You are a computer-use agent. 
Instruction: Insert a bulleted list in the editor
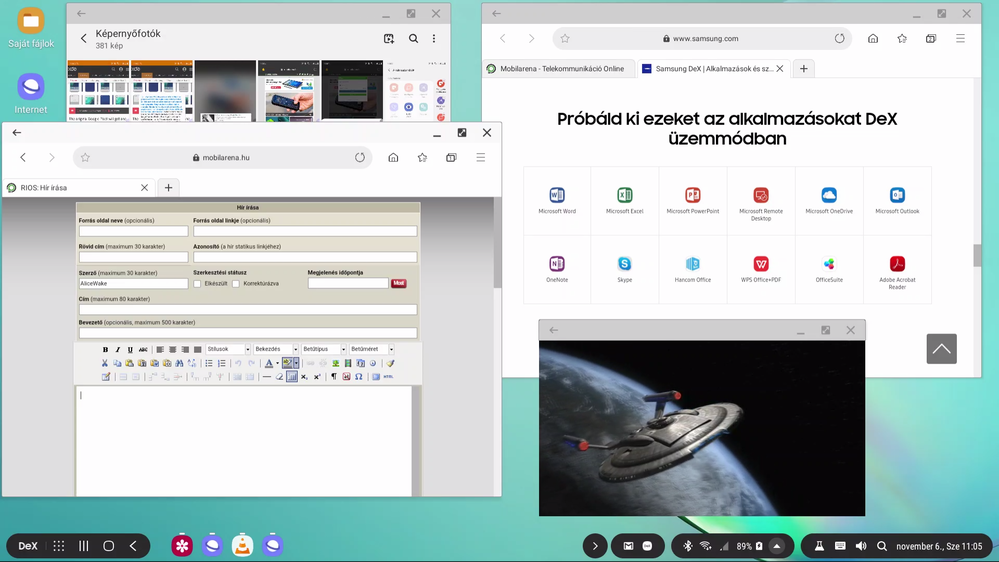pos(209,363)
